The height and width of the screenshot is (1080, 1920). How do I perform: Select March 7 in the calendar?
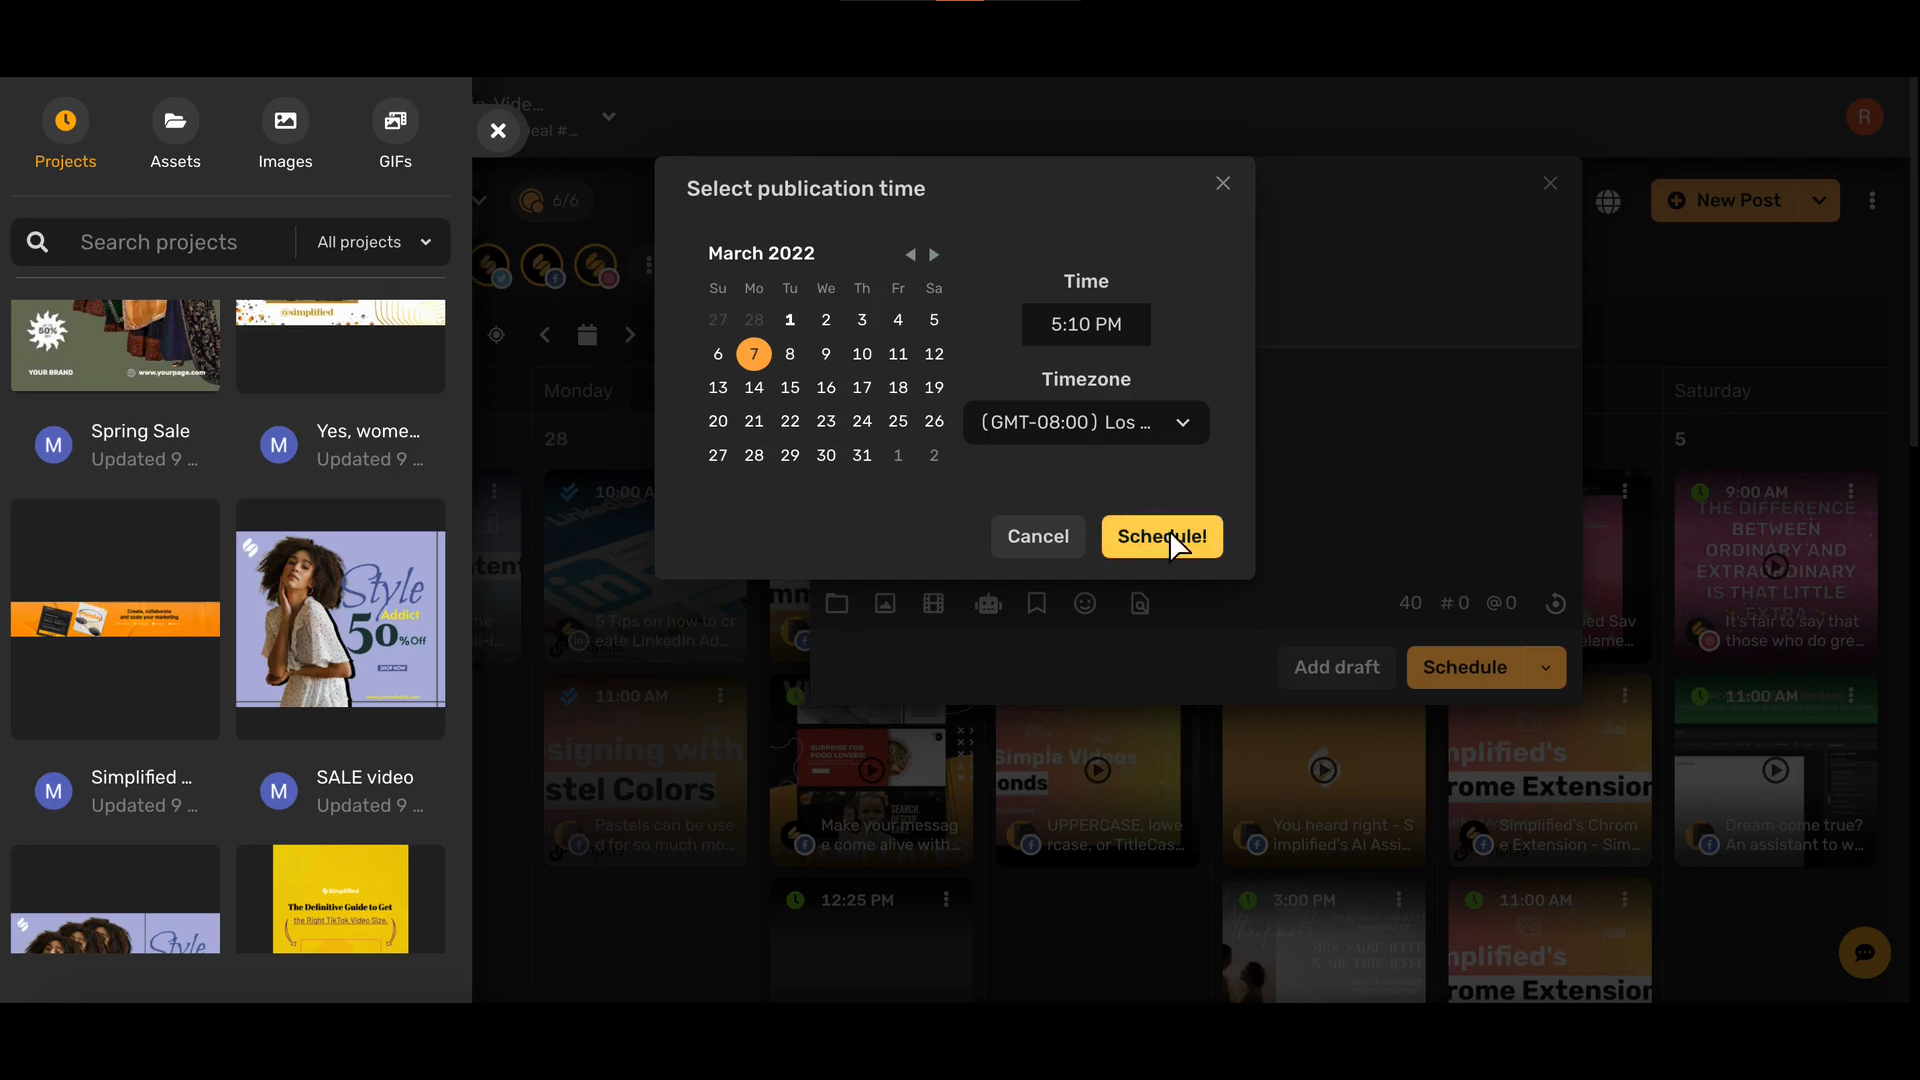point(754,354)
